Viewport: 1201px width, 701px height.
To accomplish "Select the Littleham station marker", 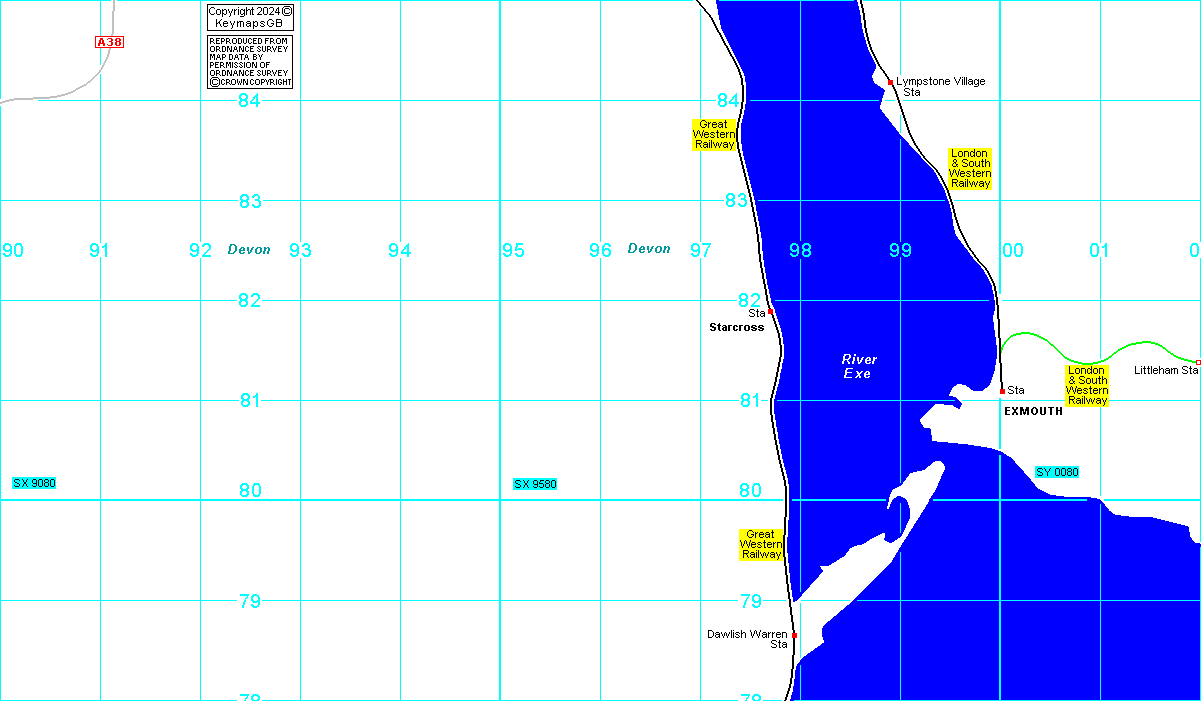I will point(1197,362).
